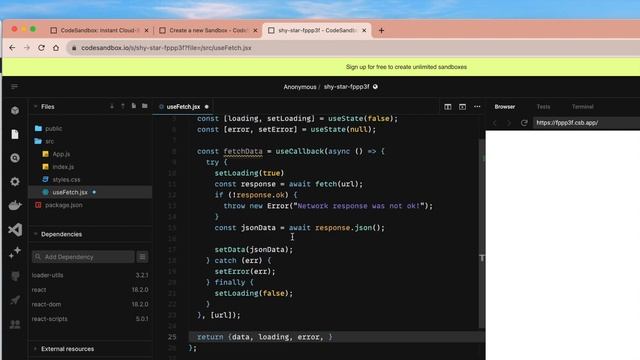Refresh the preview browser pane
640x360 pixels.
pos(524,122)
